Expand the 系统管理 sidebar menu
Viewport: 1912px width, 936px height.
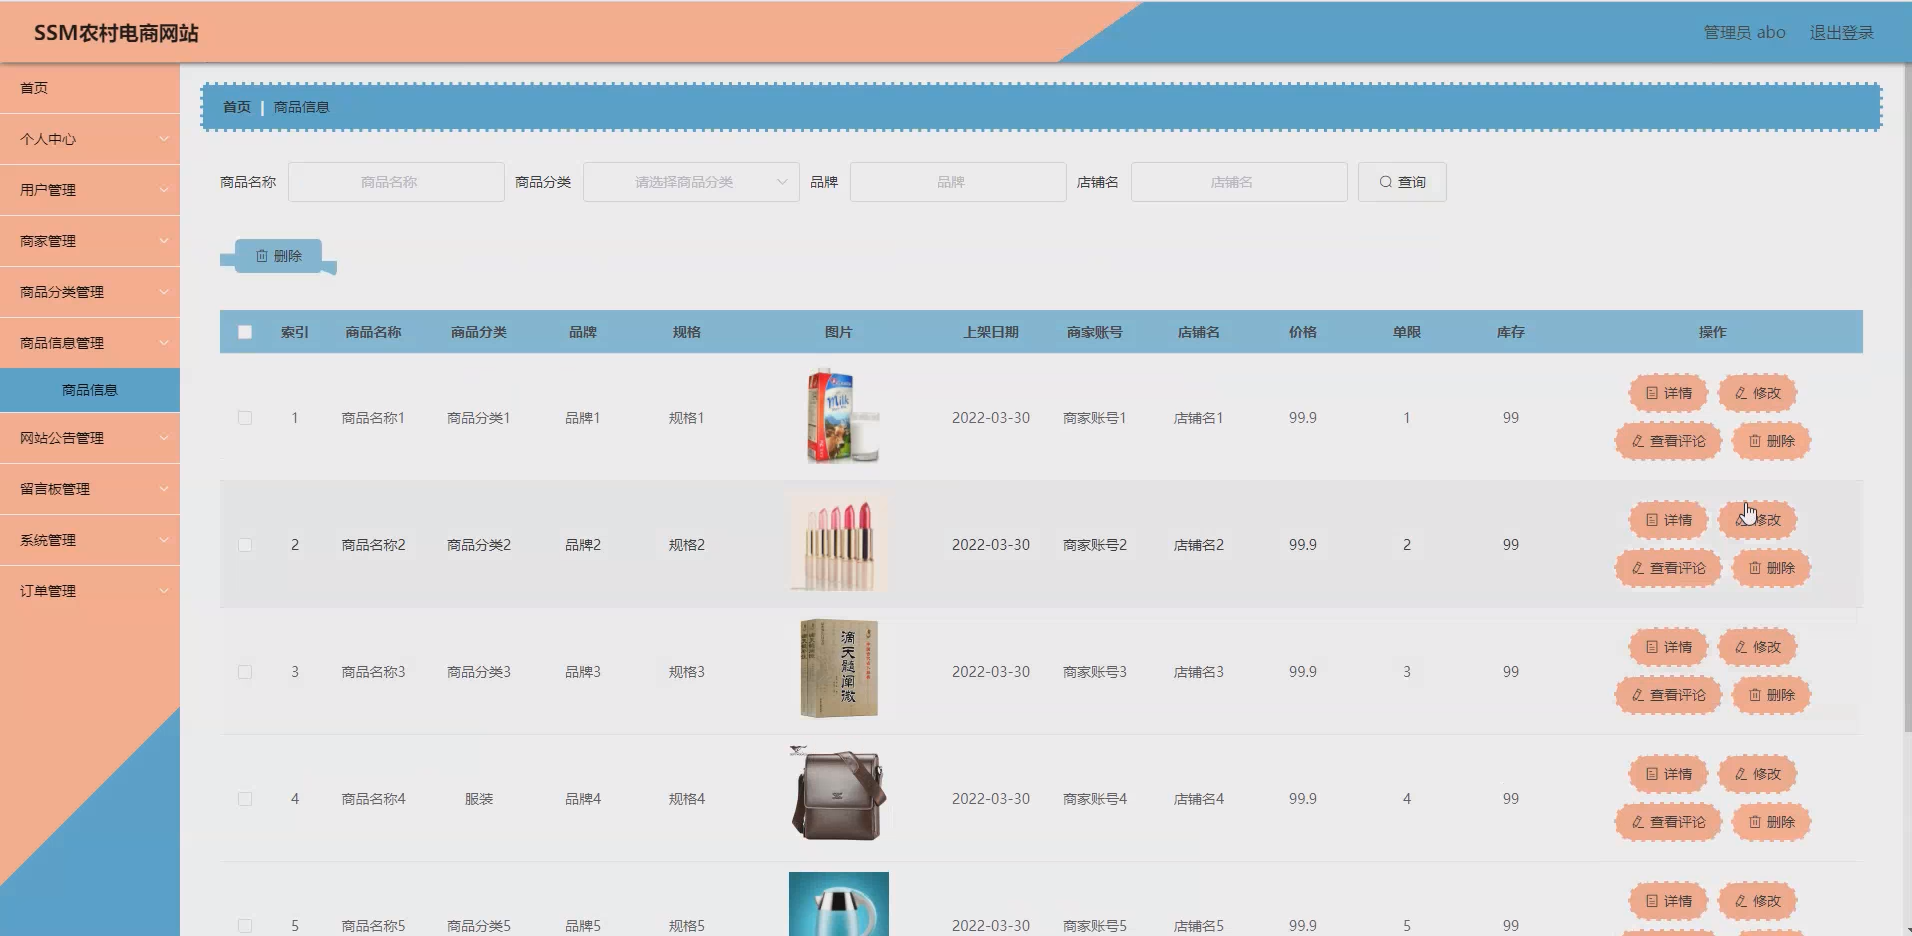(x=90, y=540)
